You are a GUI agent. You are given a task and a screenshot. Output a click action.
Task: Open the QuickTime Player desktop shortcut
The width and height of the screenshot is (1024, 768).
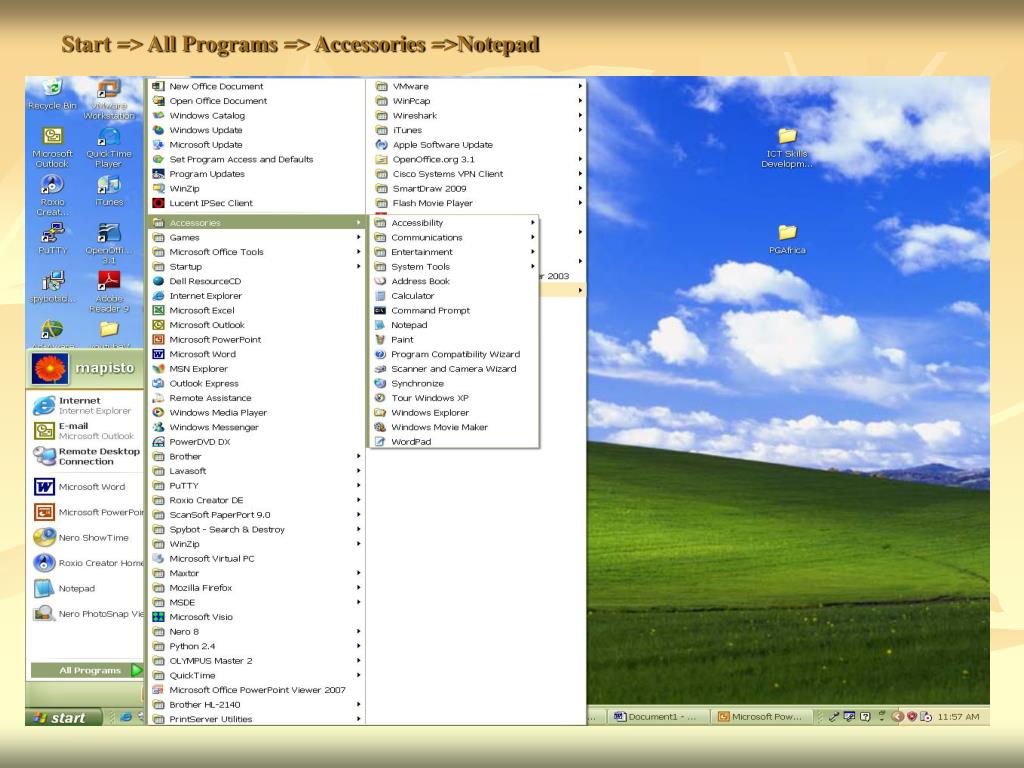coord(109,148)
